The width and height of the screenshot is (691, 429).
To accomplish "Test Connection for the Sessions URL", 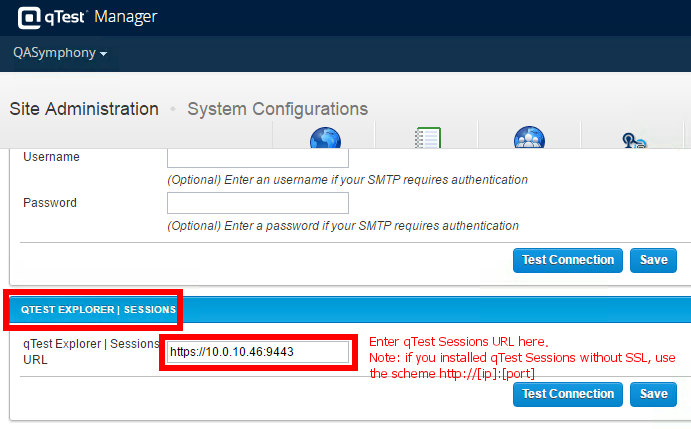I will coord(568,394).
